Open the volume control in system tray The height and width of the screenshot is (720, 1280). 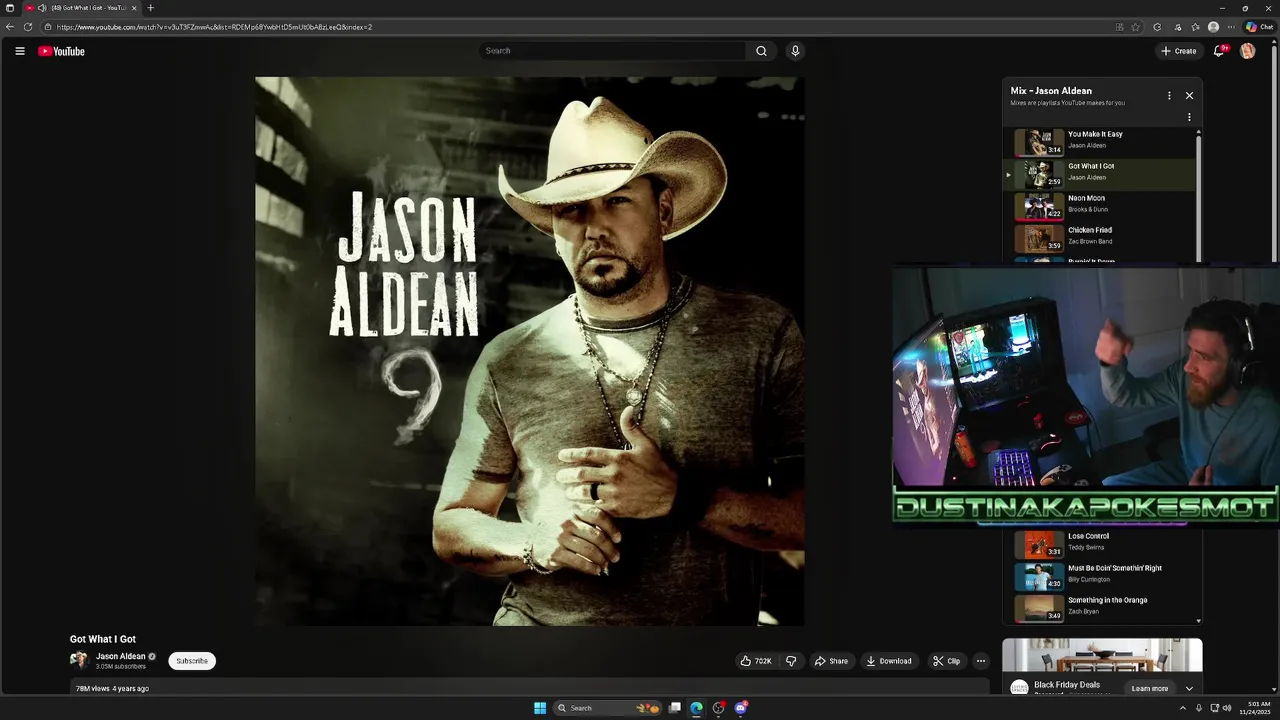pyautogui.click(x=1227, y=708)
